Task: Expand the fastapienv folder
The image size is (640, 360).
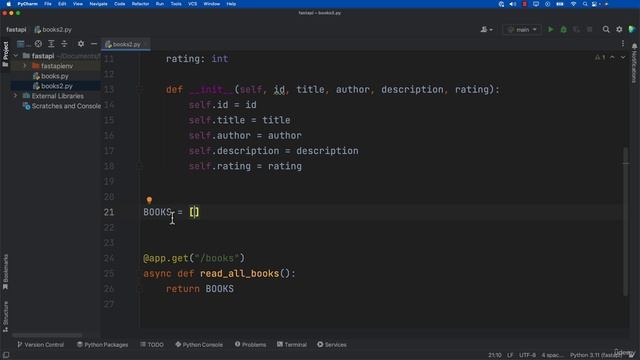Action: pos(25,66)
